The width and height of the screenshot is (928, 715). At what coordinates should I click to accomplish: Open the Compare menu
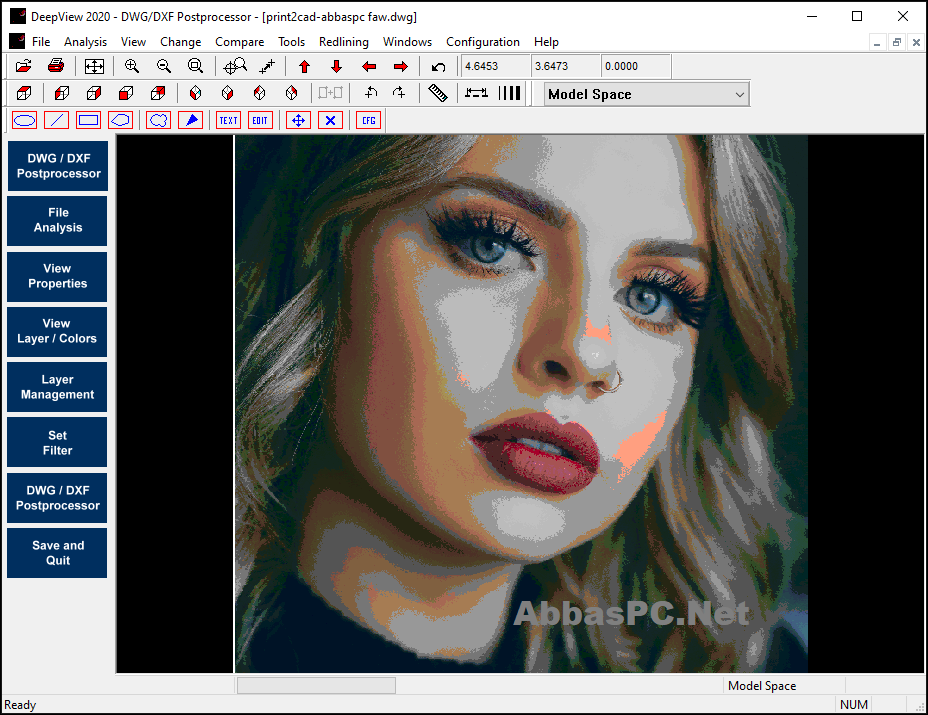coord(239,42)
